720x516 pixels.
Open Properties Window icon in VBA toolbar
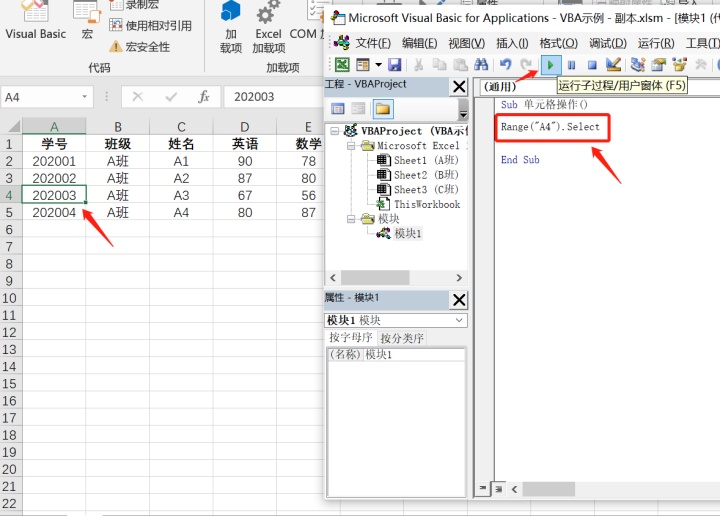(658, 65)
